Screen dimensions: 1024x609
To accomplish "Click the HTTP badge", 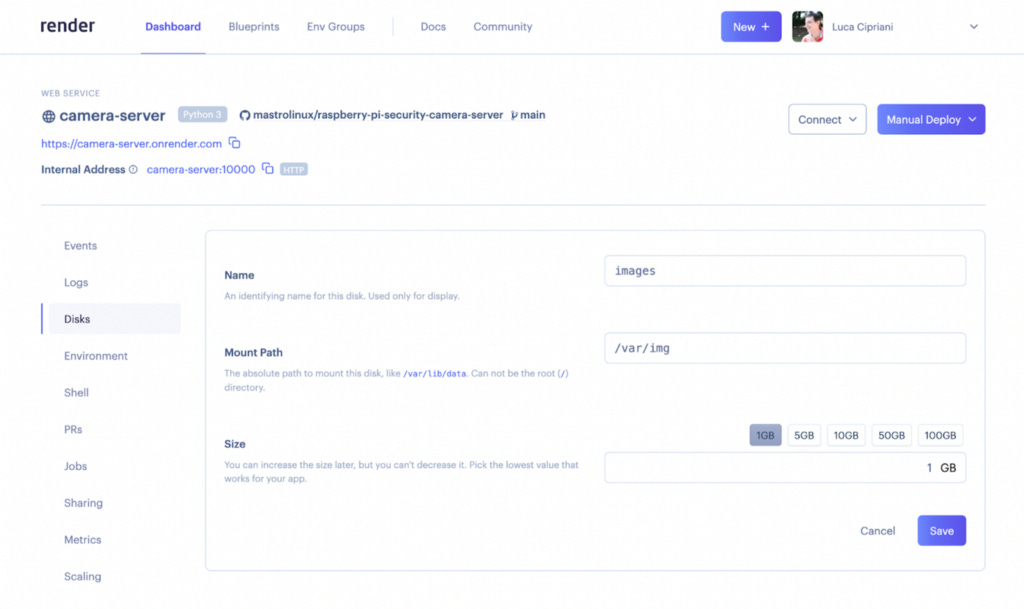I will [x=294, y=170].
